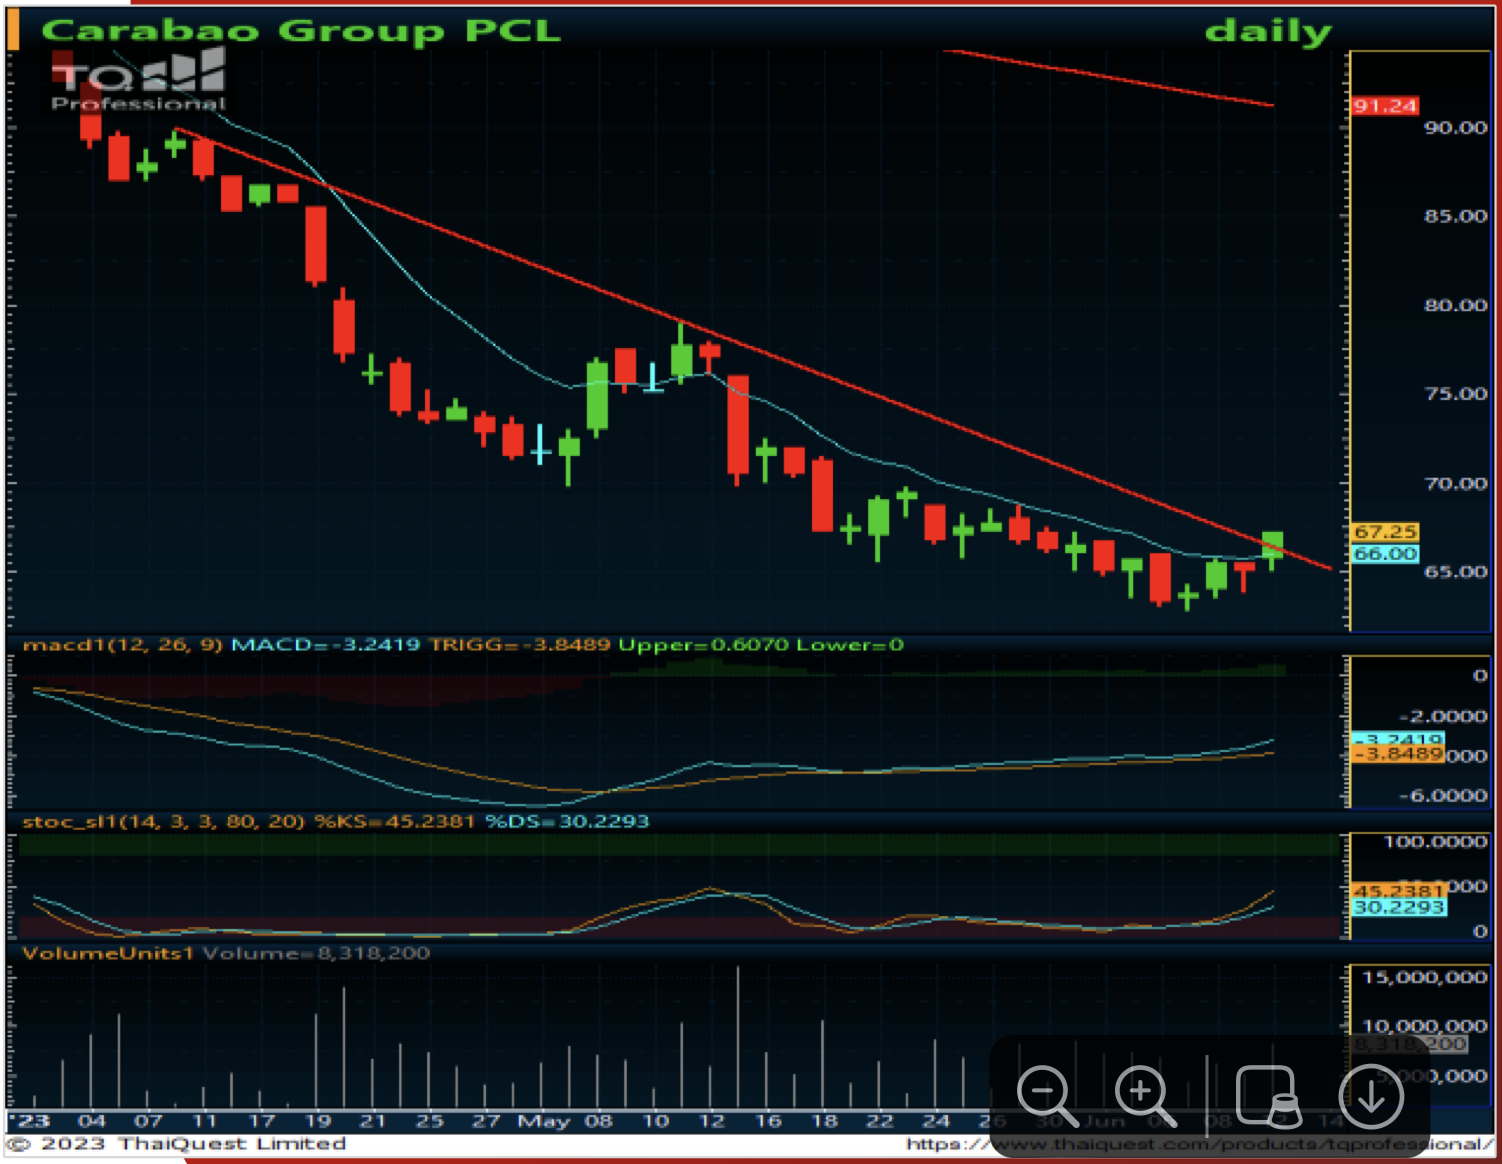Click the 85.00 price axis label
This screenshot has height=1164, width=1502.
click(x=1455, y=216)
